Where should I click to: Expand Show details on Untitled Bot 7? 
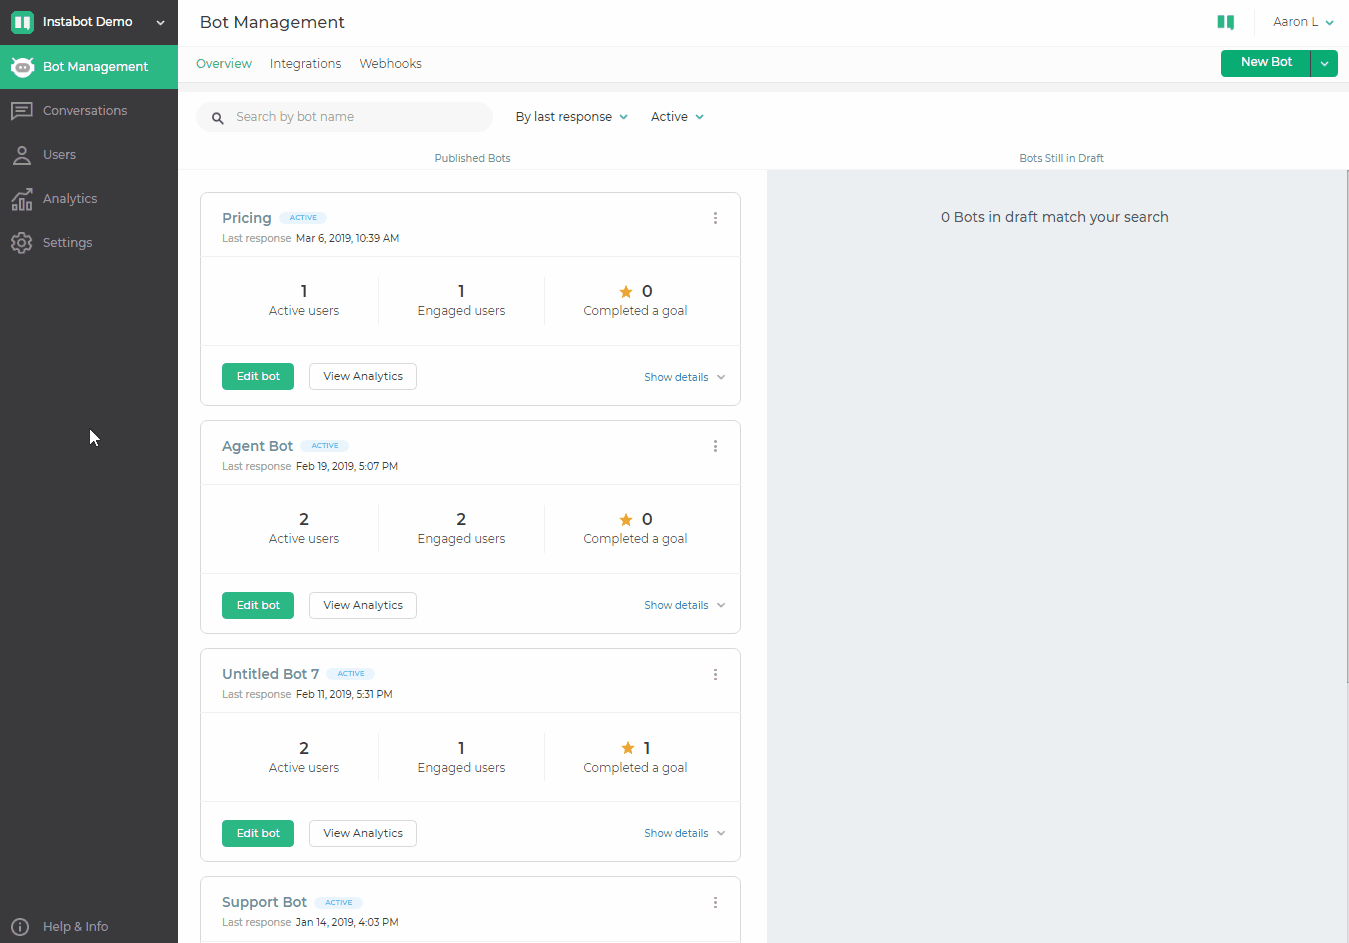click(x=685, y=833)
